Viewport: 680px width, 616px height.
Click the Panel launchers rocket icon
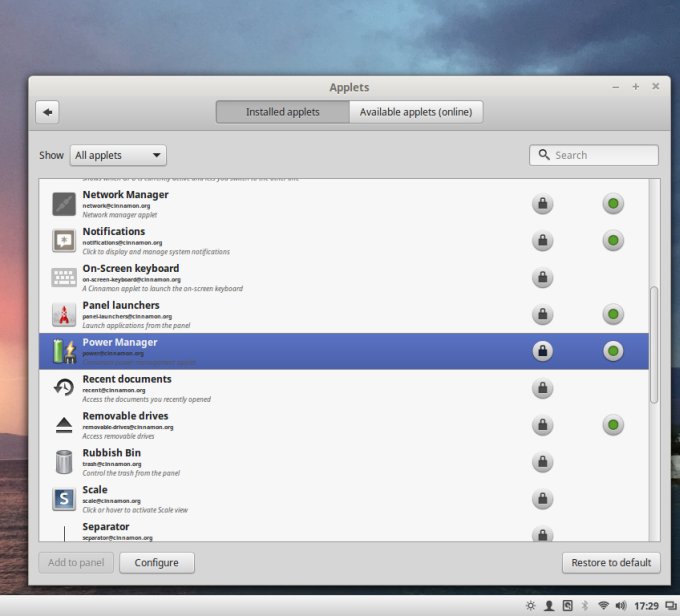pyautogui.click(x=64, y=315)
